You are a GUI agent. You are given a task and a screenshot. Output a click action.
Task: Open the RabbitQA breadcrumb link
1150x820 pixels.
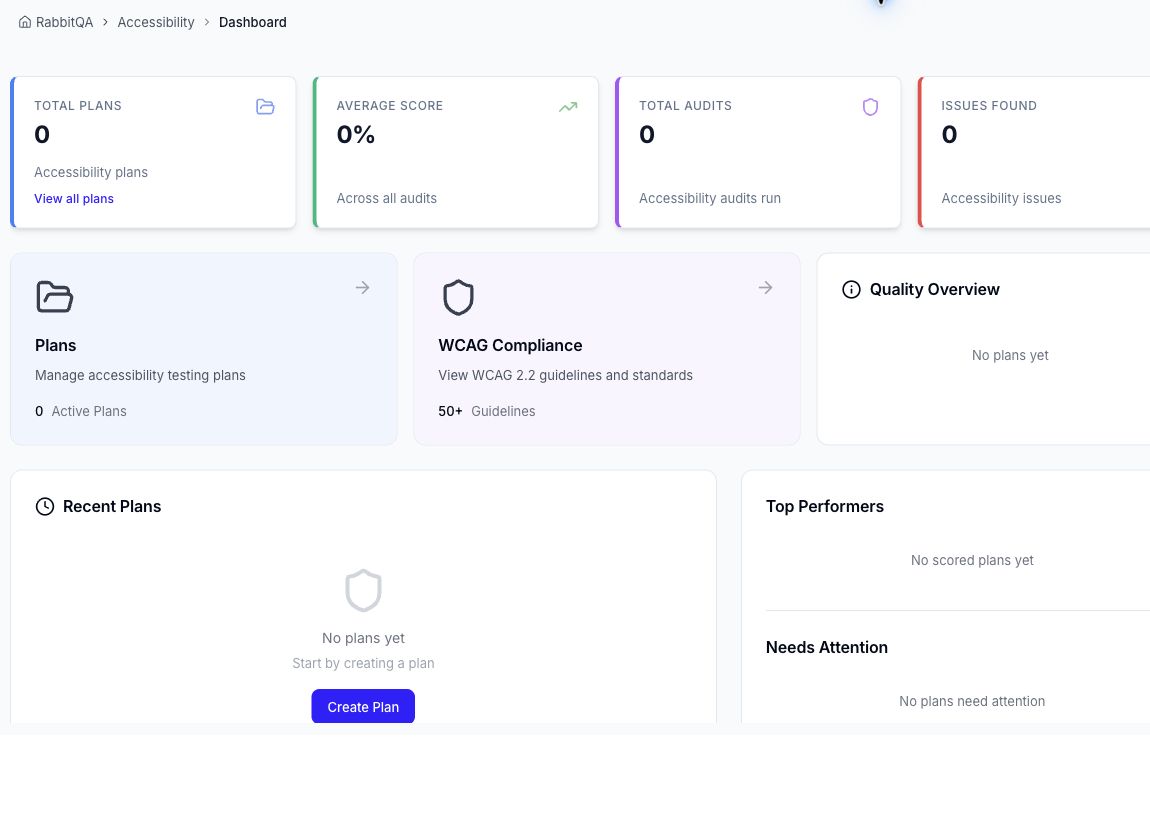coord(65,22)
